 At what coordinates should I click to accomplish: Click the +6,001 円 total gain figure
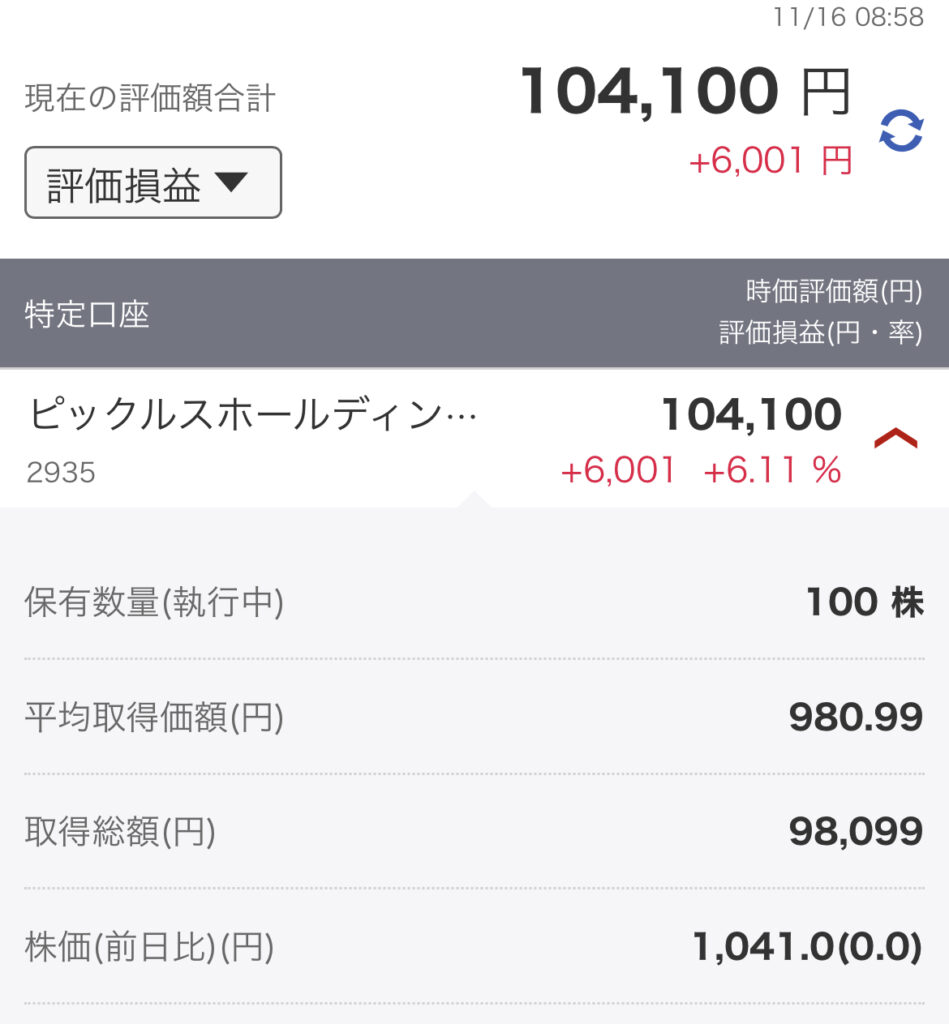tap(771, 161)
